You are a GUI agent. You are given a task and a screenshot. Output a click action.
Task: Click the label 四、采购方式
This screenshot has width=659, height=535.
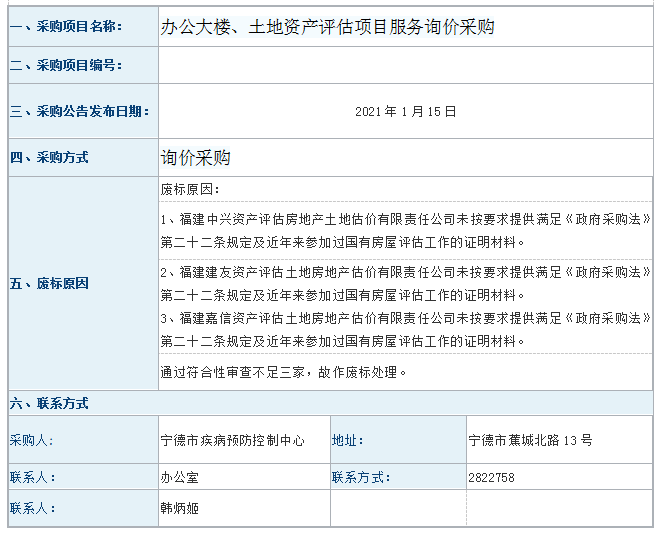tap(49, 158)
